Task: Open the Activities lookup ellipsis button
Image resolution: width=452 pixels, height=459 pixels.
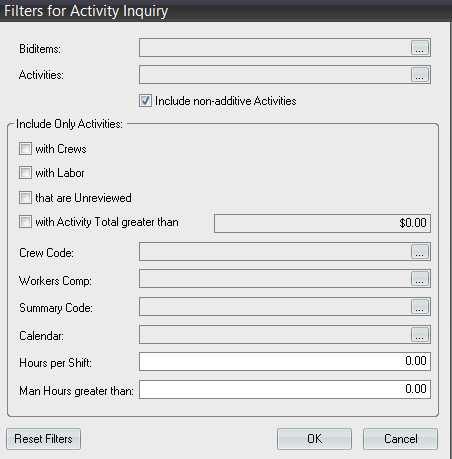Action: (420, 75)
